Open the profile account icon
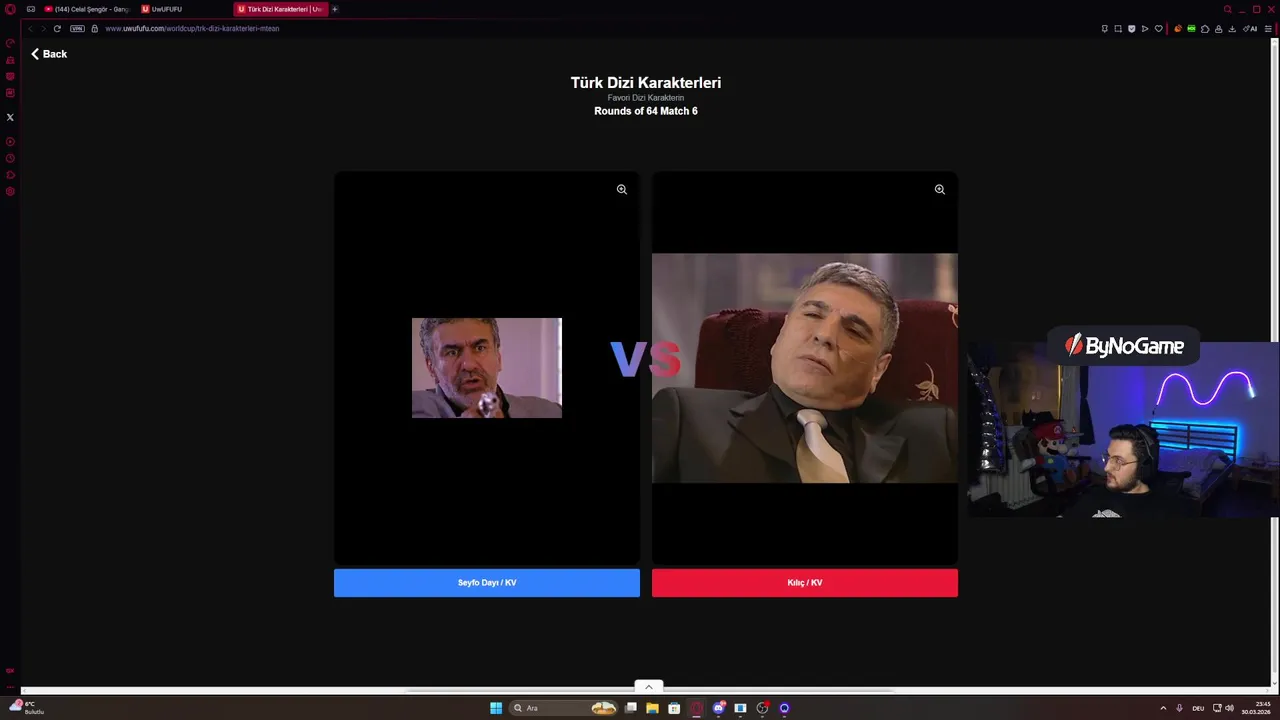Viewport: 1280px width, 720px height. coord(1218,29)
